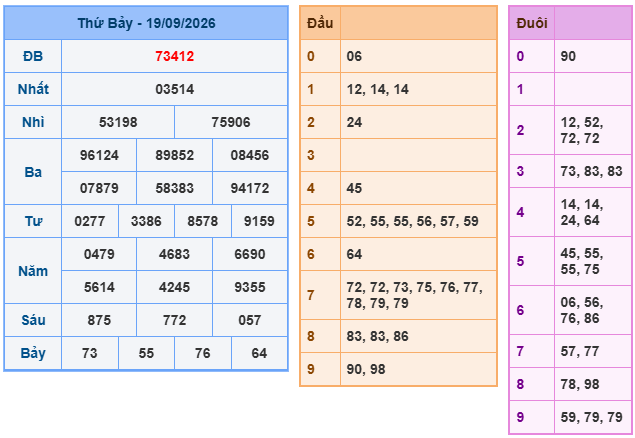Viewport: 635px width, 438px height.
Task: Select fifth prize number 6690
Action: [x=250, y=254]
